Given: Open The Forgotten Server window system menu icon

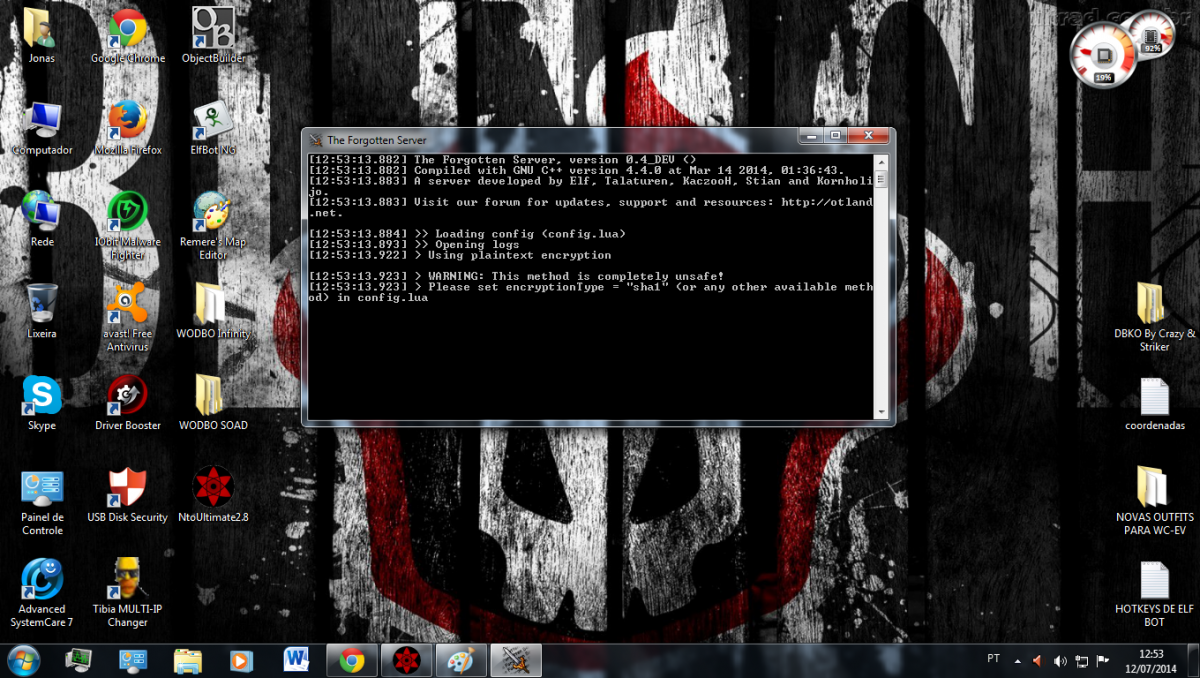Looking at the screenshot, I should coord(316,140).
